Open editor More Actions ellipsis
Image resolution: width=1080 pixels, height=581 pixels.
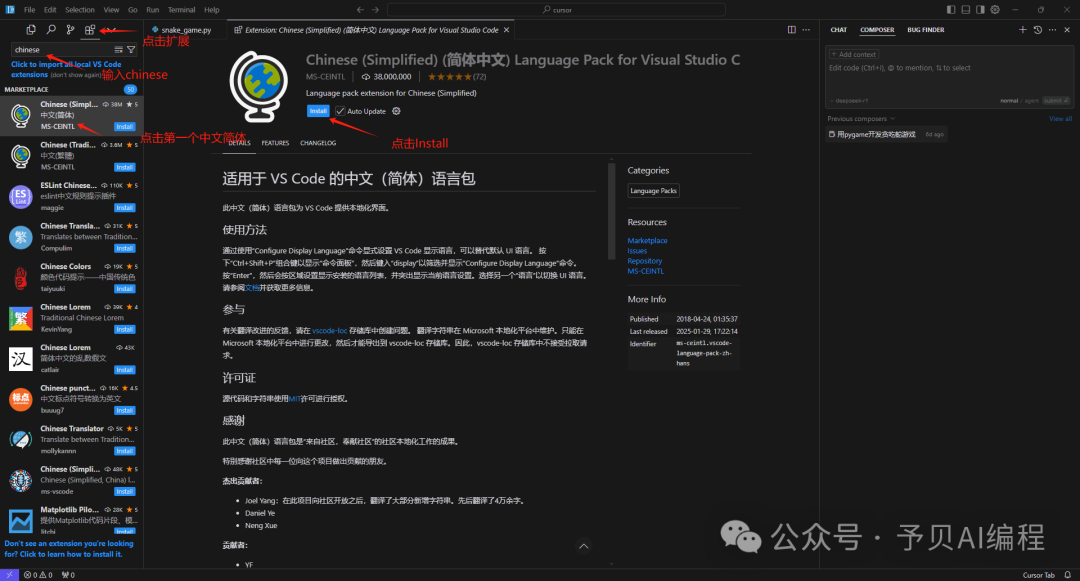coord(806,30)
